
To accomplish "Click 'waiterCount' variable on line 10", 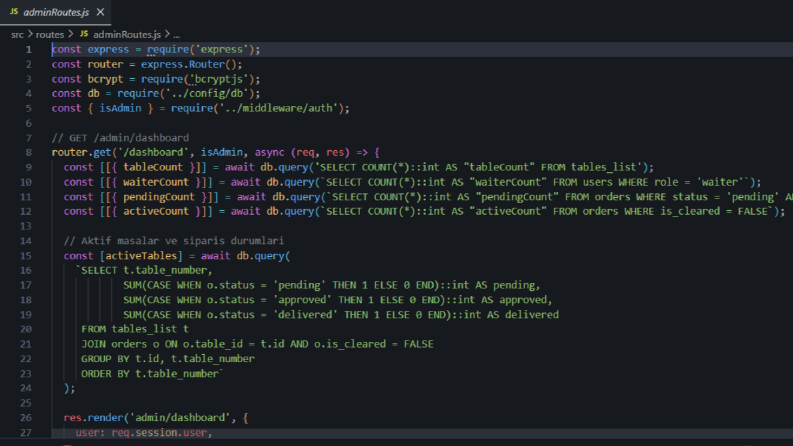I will pyautogui.click(x=156, y=182).
